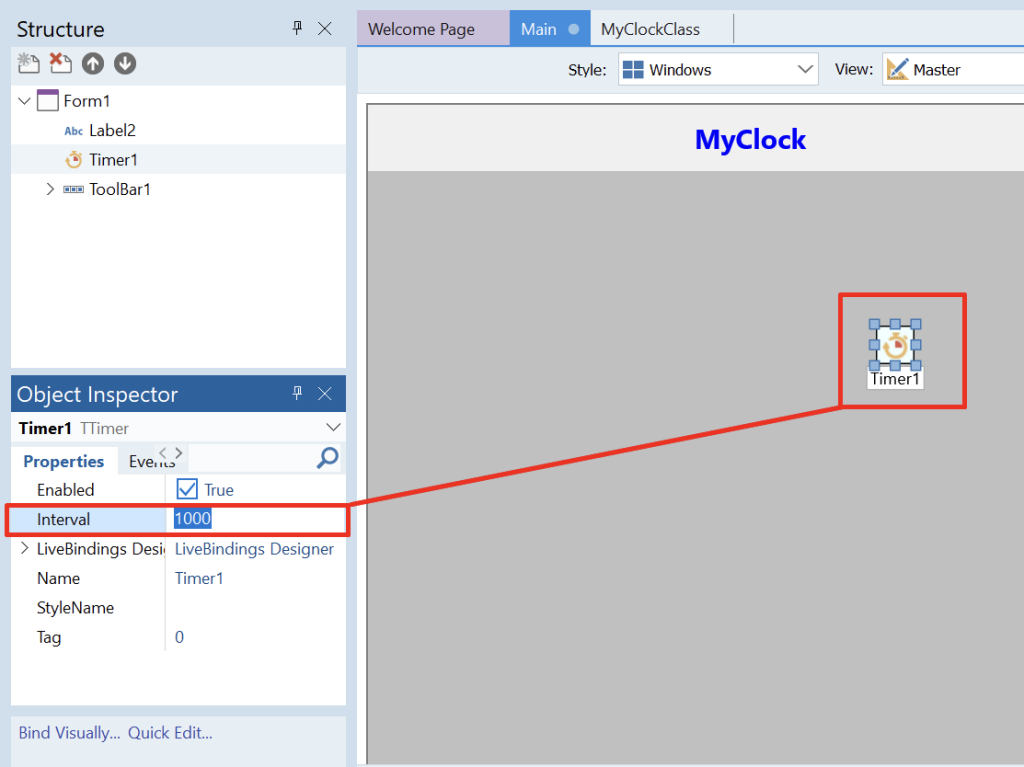This screenshot has height=767, width=1024.
Task: Select Label2 in the Structure tree
Action: [x=112, y=130]
